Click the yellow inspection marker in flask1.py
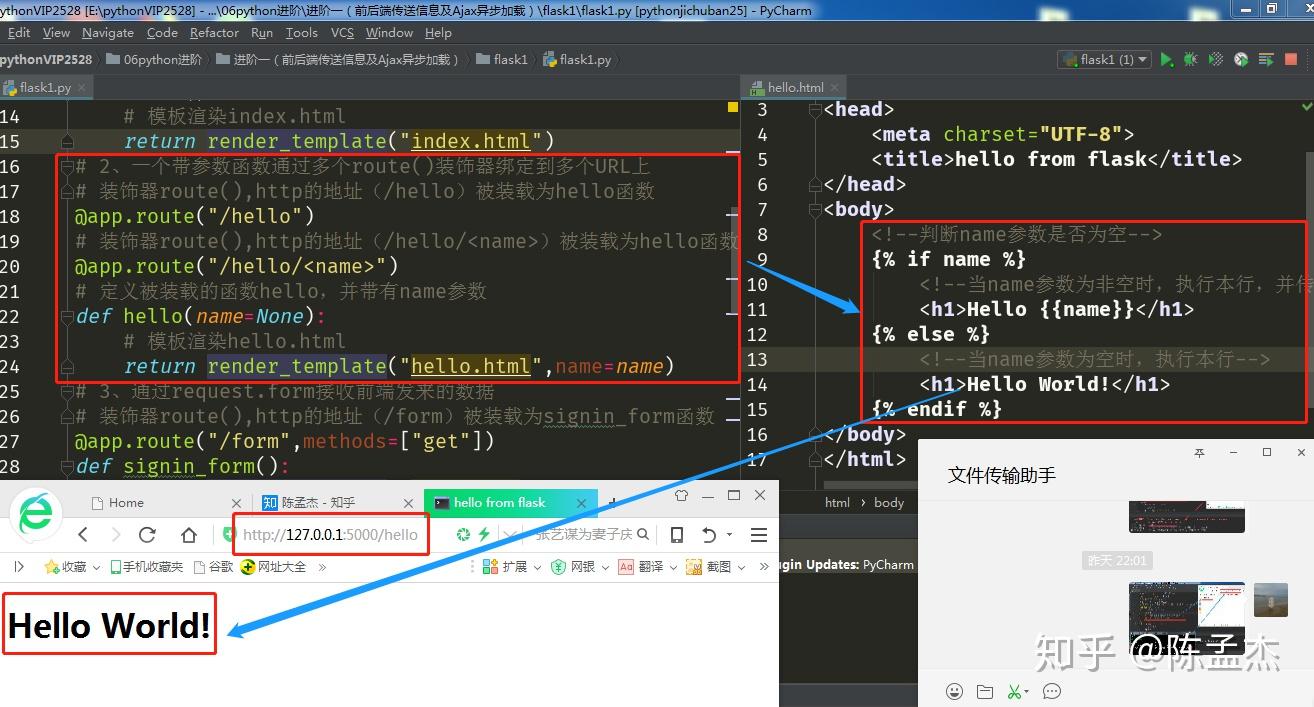The image size is (1314, 707). click(733, 106)
